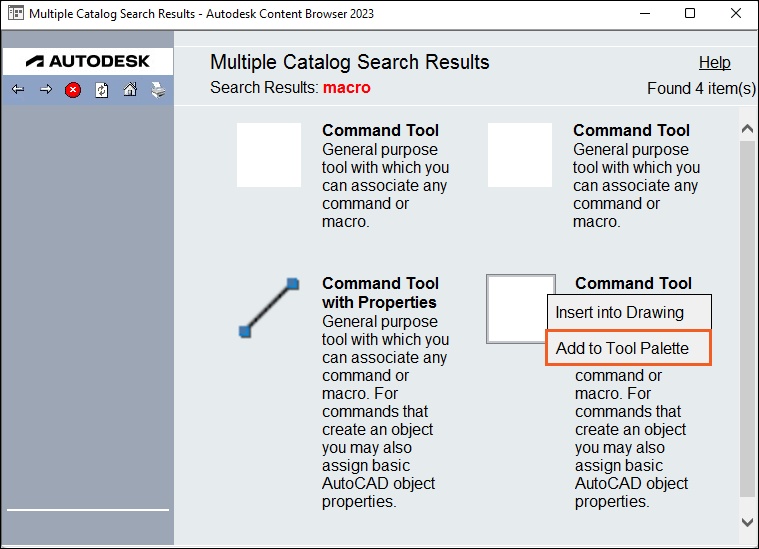Click the top-left 'Command Tool' title
Screen dimensions: 759x549
[x=380, y=130]
